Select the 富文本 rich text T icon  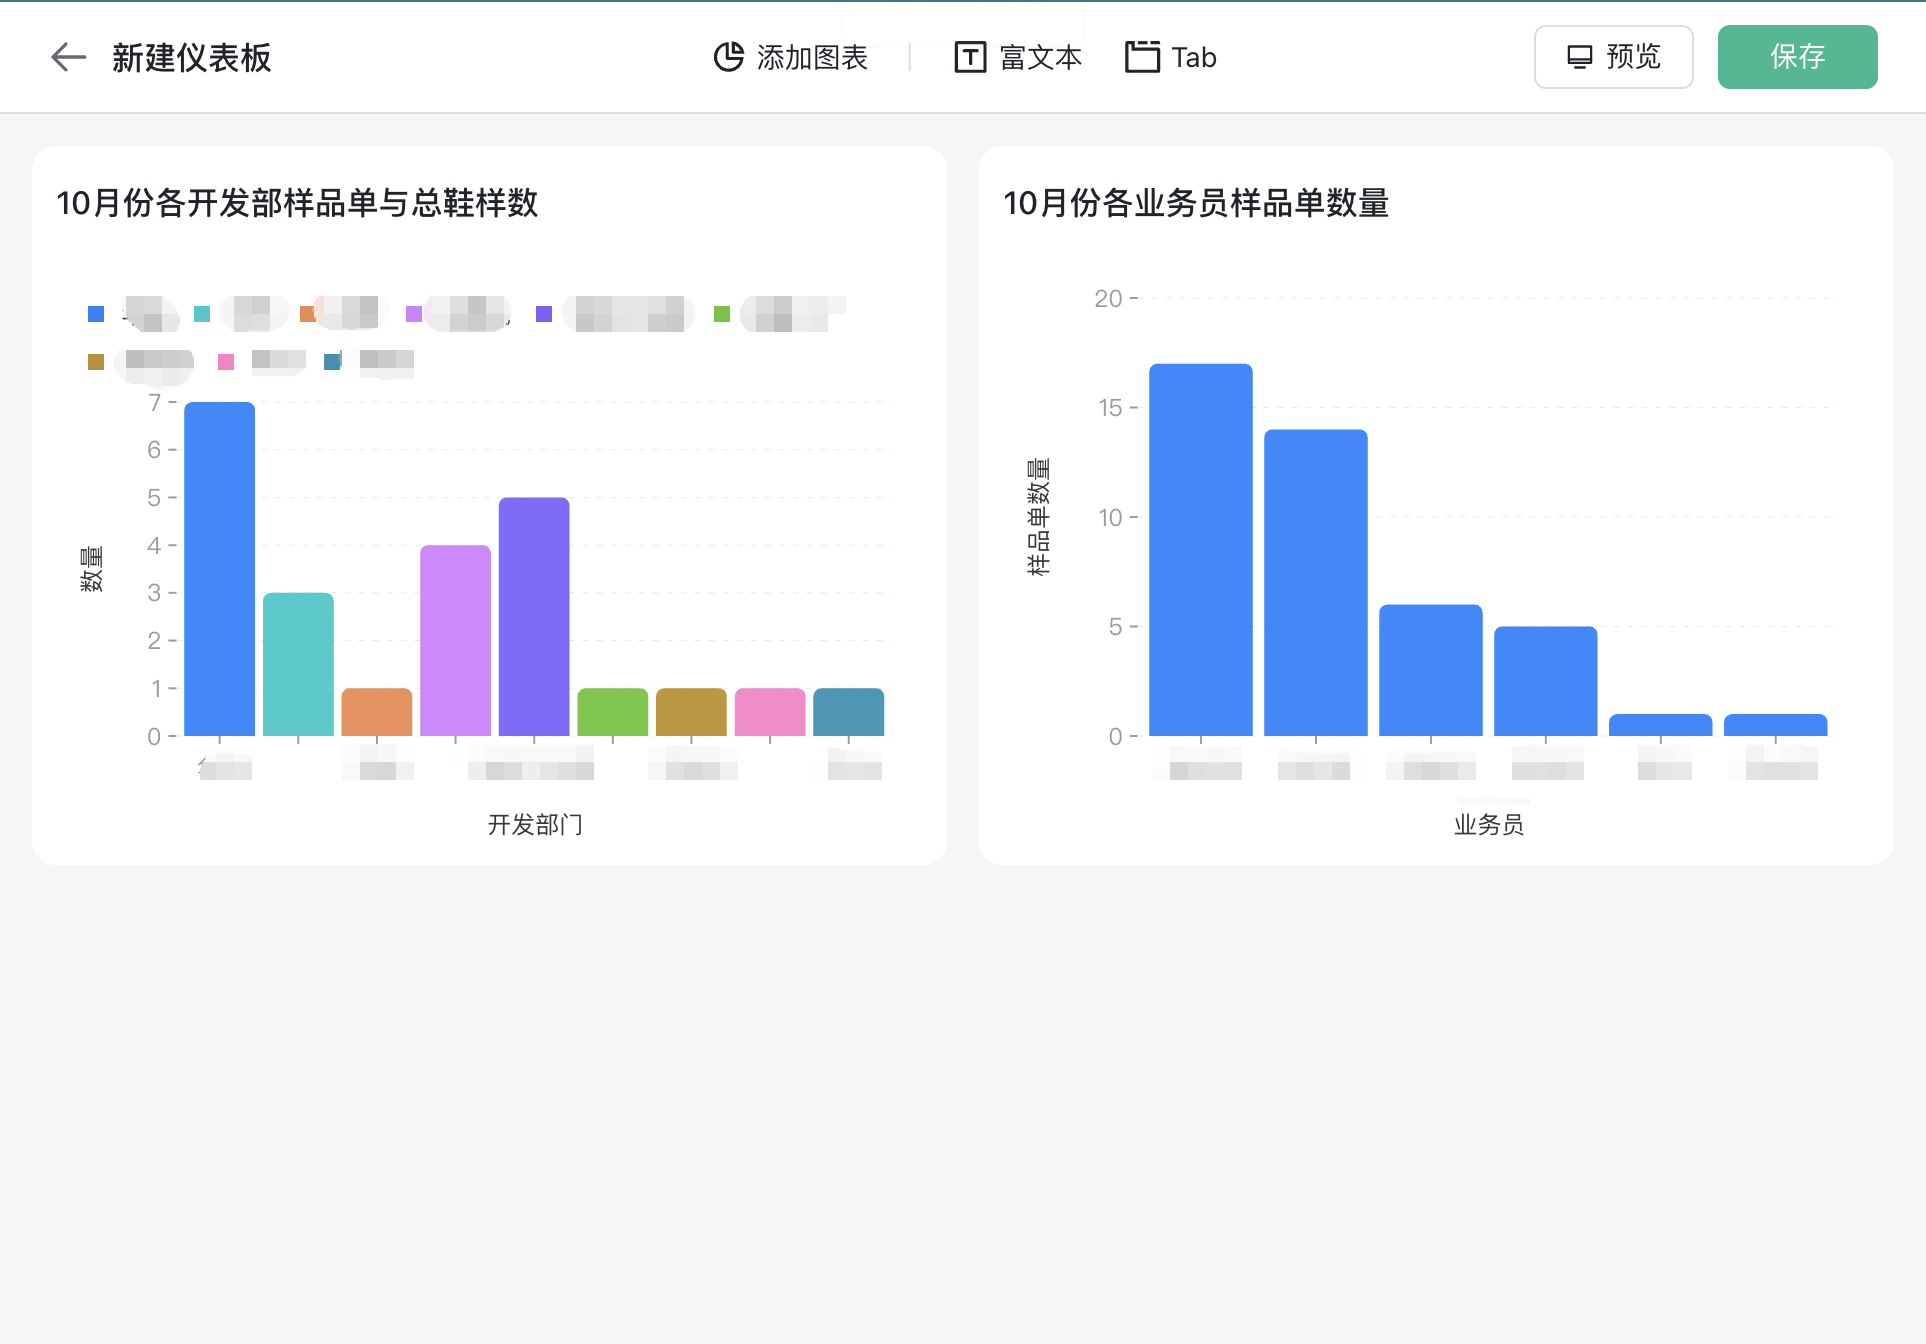(x=969, y=57)
